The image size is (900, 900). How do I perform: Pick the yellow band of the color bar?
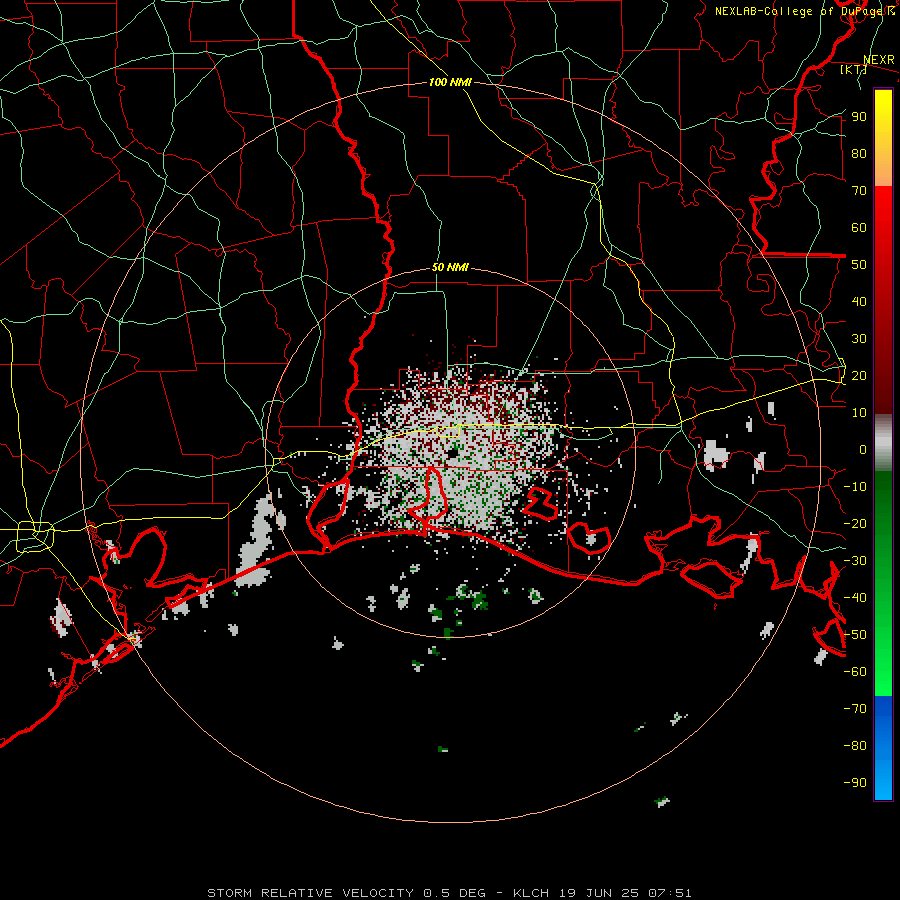(883, 138)
